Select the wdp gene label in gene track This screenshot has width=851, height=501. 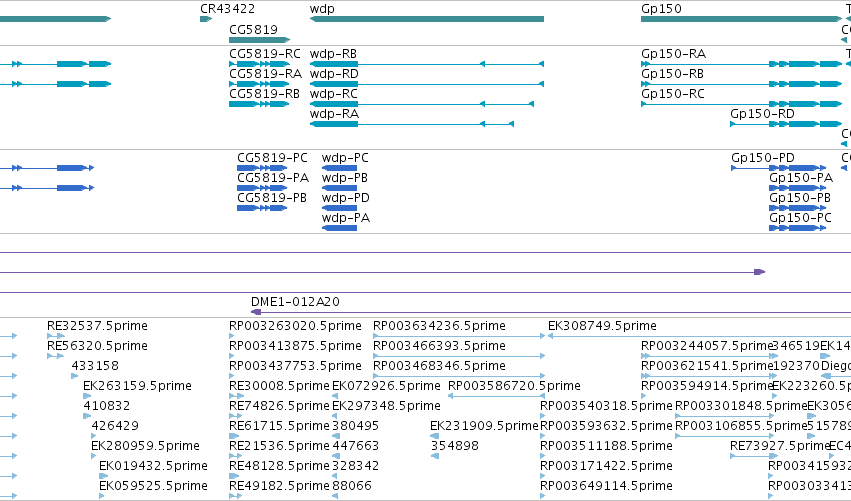click(x=322, y=9)
